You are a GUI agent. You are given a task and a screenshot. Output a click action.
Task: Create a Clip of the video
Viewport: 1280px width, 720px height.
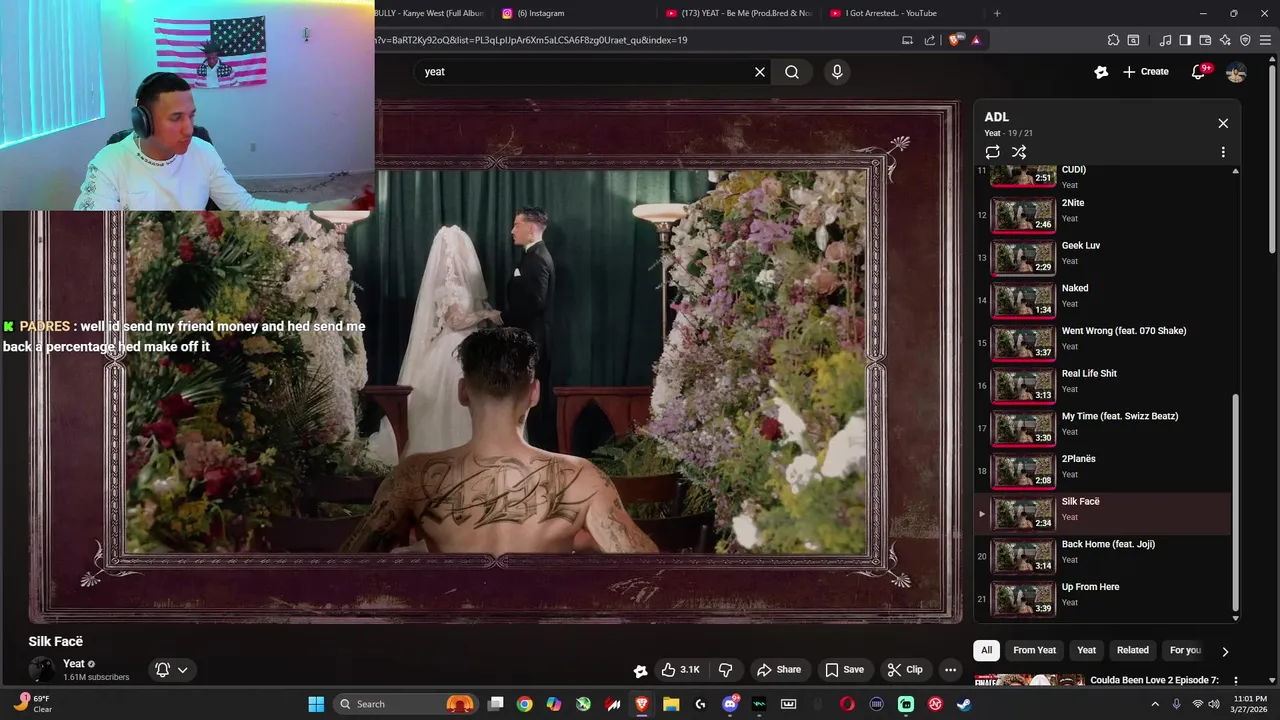(x=904, y=670)
